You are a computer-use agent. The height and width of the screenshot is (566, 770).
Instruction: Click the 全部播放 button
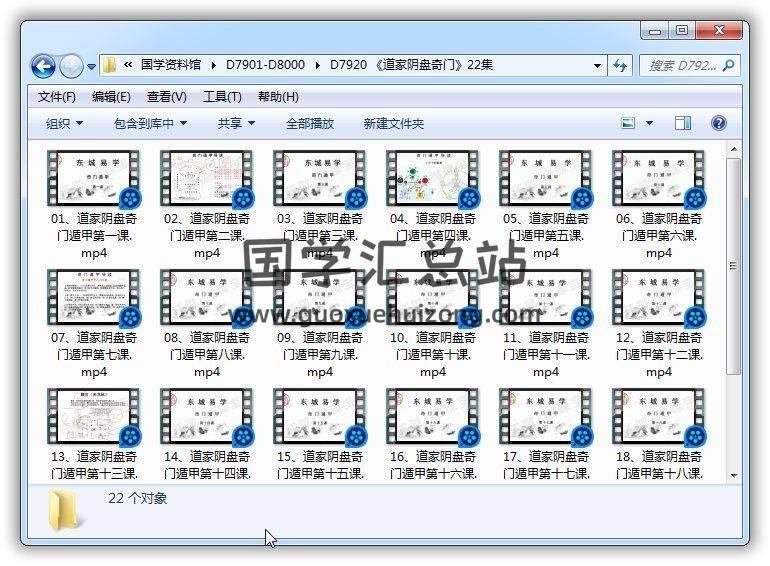(310, 124)
